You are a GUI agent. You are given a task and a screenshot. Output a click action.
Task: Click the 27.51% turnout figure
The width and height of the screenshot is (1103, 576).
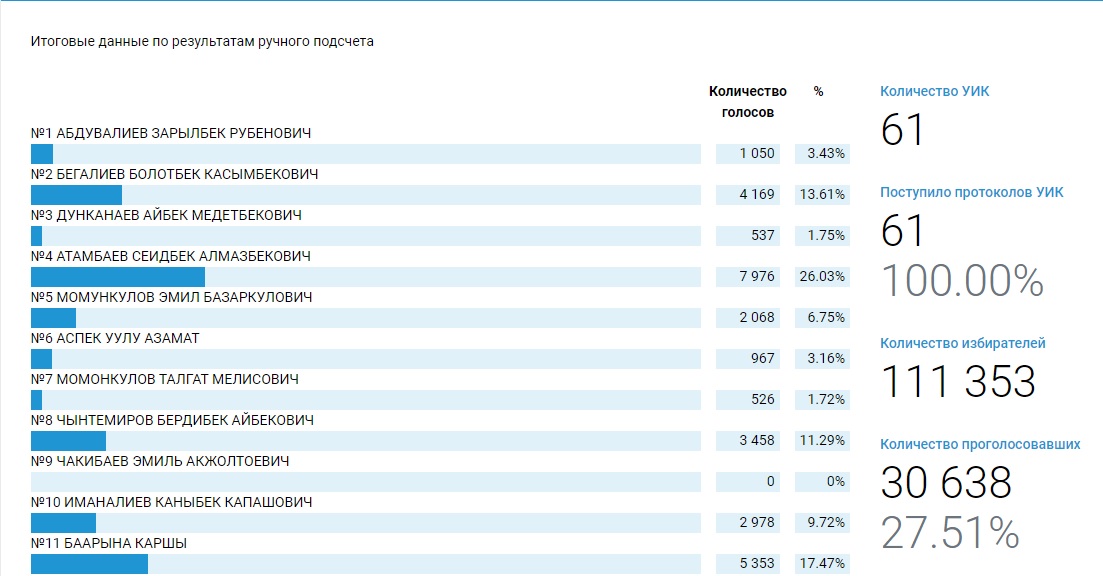949,532
